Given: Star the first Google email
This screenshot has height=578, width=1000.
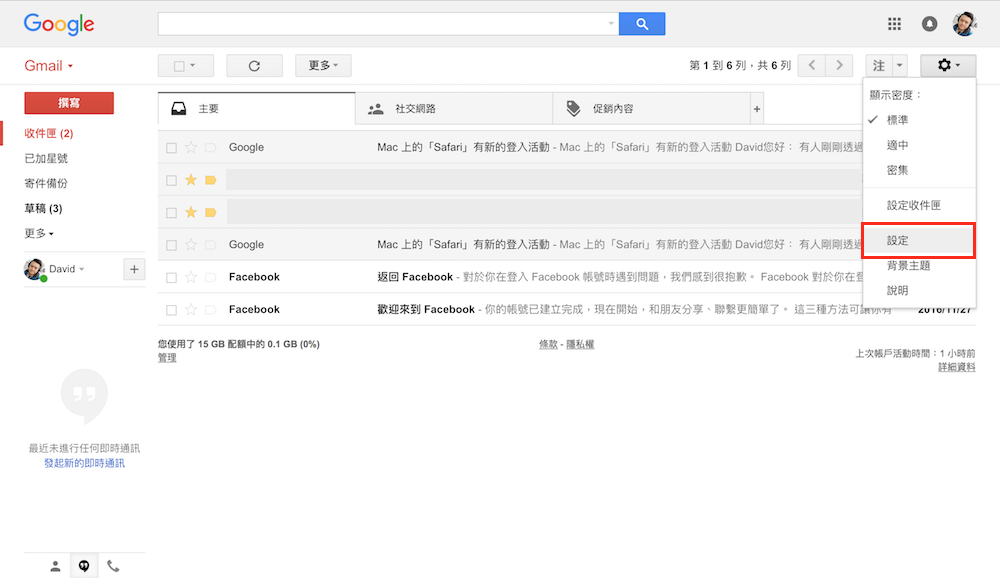Looking at the screenshot, I should tap(191, 148).
